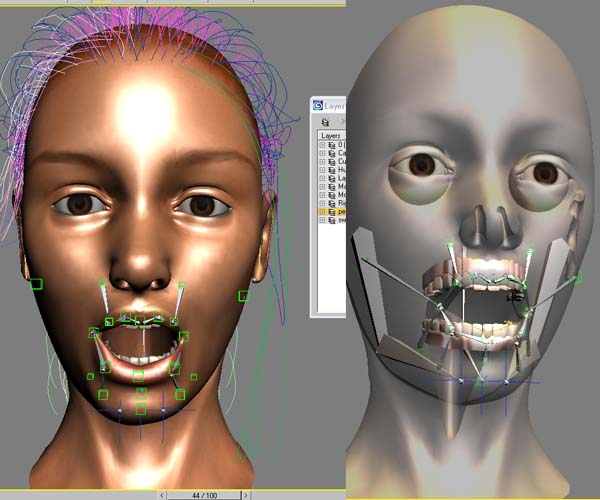This screenshot has height=500, width=600.
Task: Click the layer icon of the '0' default layer
Action: (331, 145)
